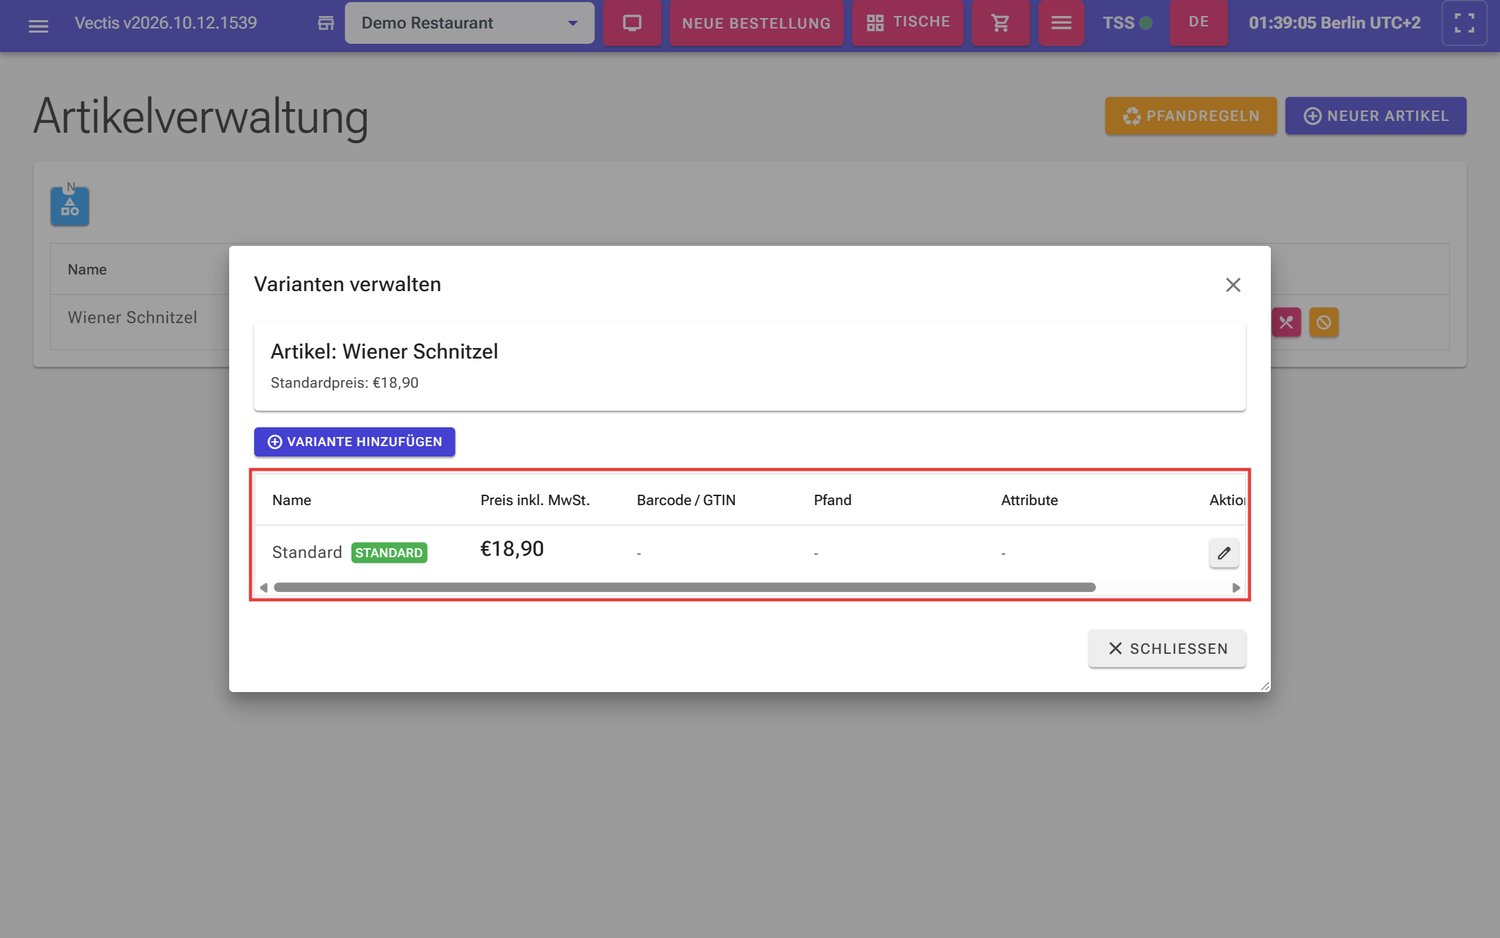Expand the Demo Restaurant dropdown

pos(469,23)
